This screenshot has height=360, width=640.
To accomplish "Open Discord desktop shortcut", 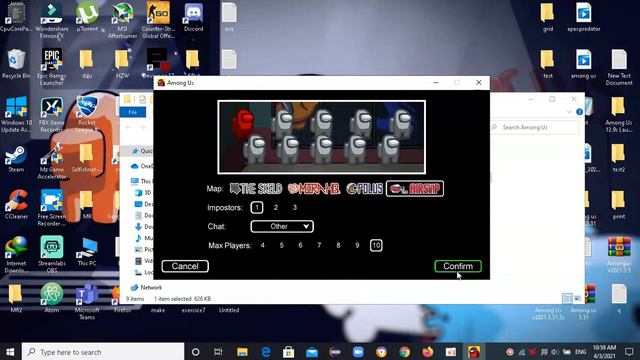I will coord(193,17).
